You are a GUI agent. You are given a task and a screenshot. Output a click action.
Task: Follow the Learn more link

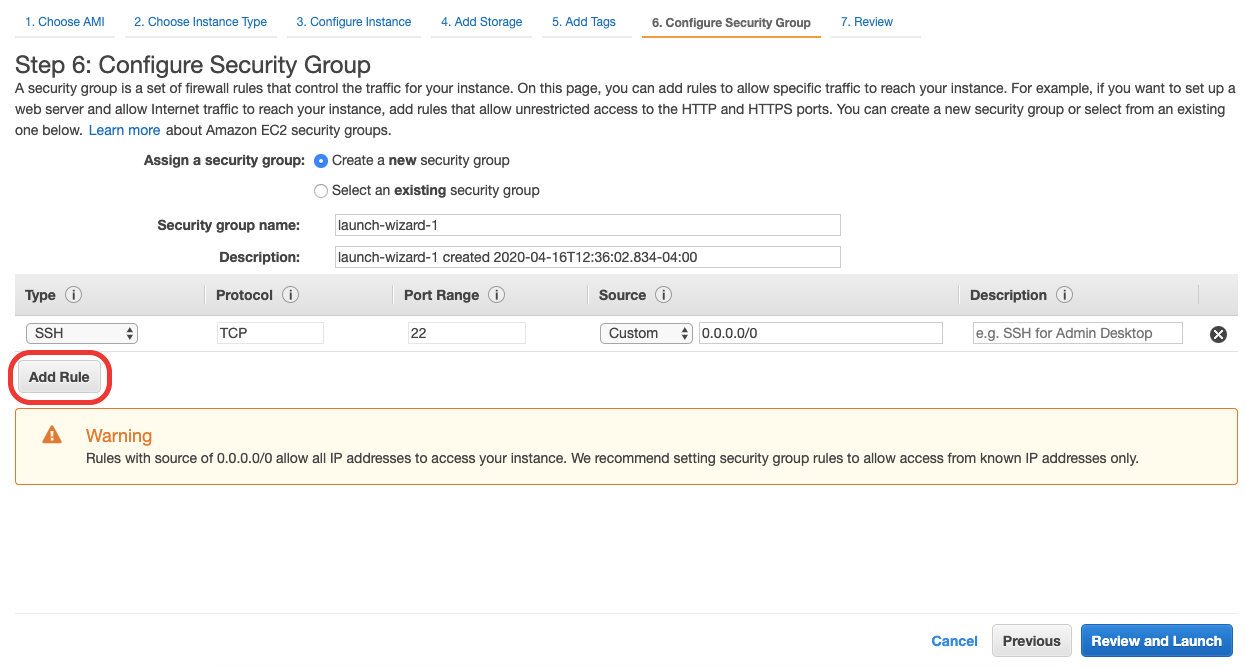[124, 130]
